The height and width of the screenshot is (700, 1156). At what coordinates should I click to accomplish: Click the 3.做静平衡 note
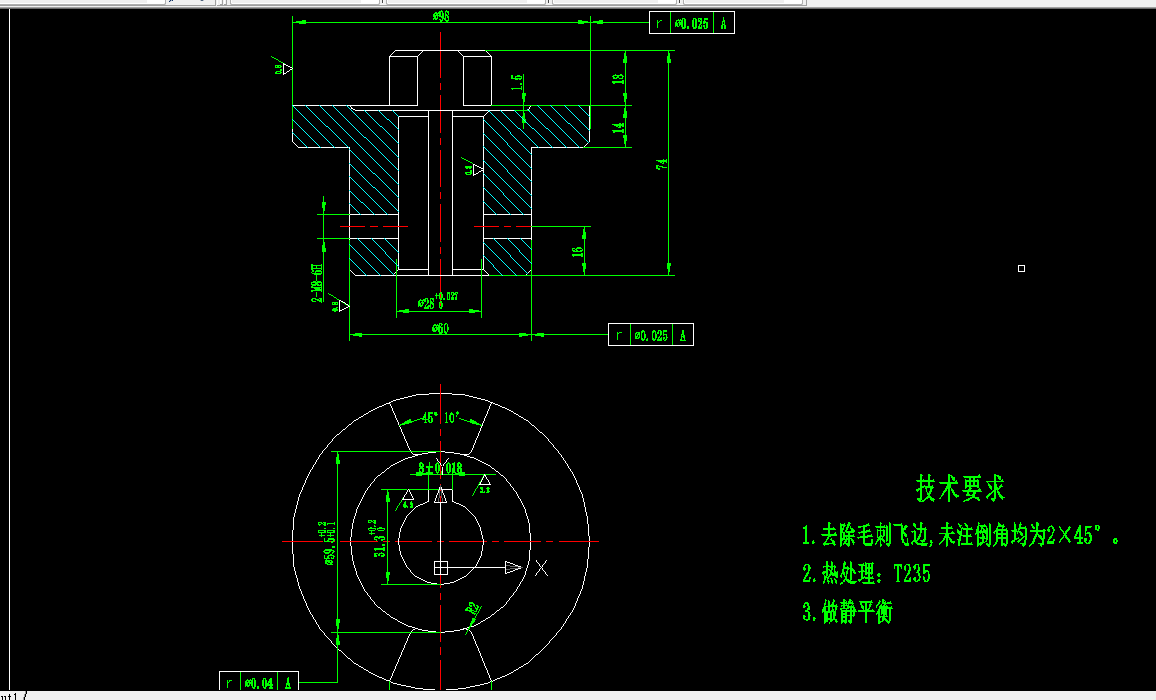[x=847, y=611]
